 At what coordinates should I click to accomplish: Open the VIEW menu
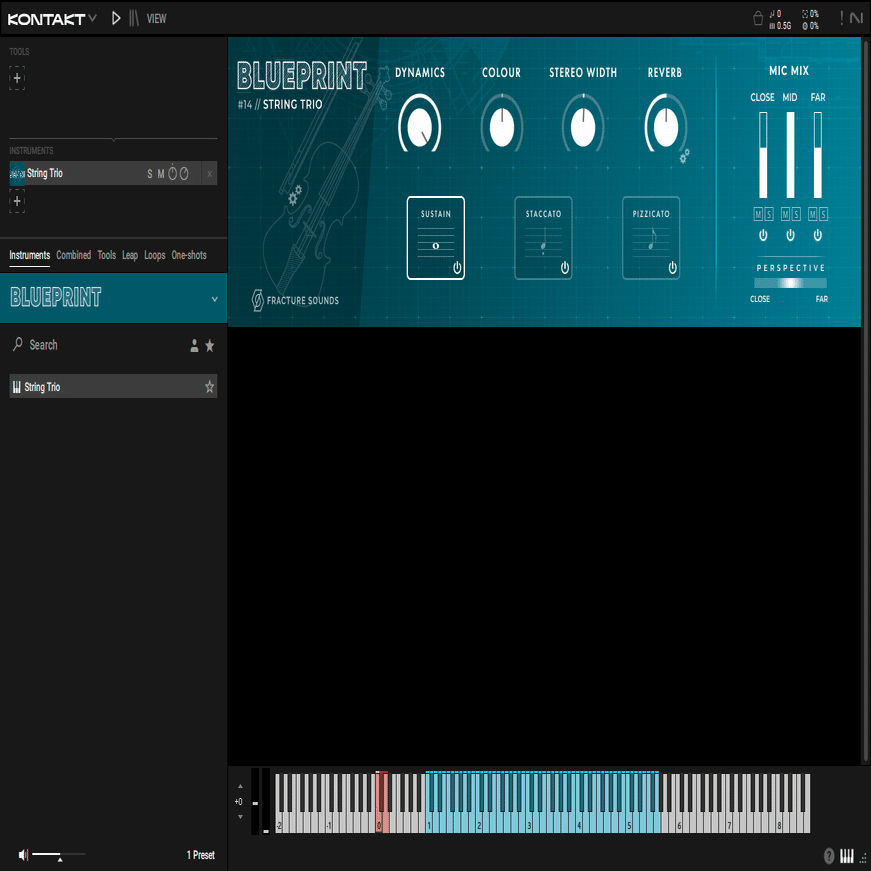tap(156, 19)
